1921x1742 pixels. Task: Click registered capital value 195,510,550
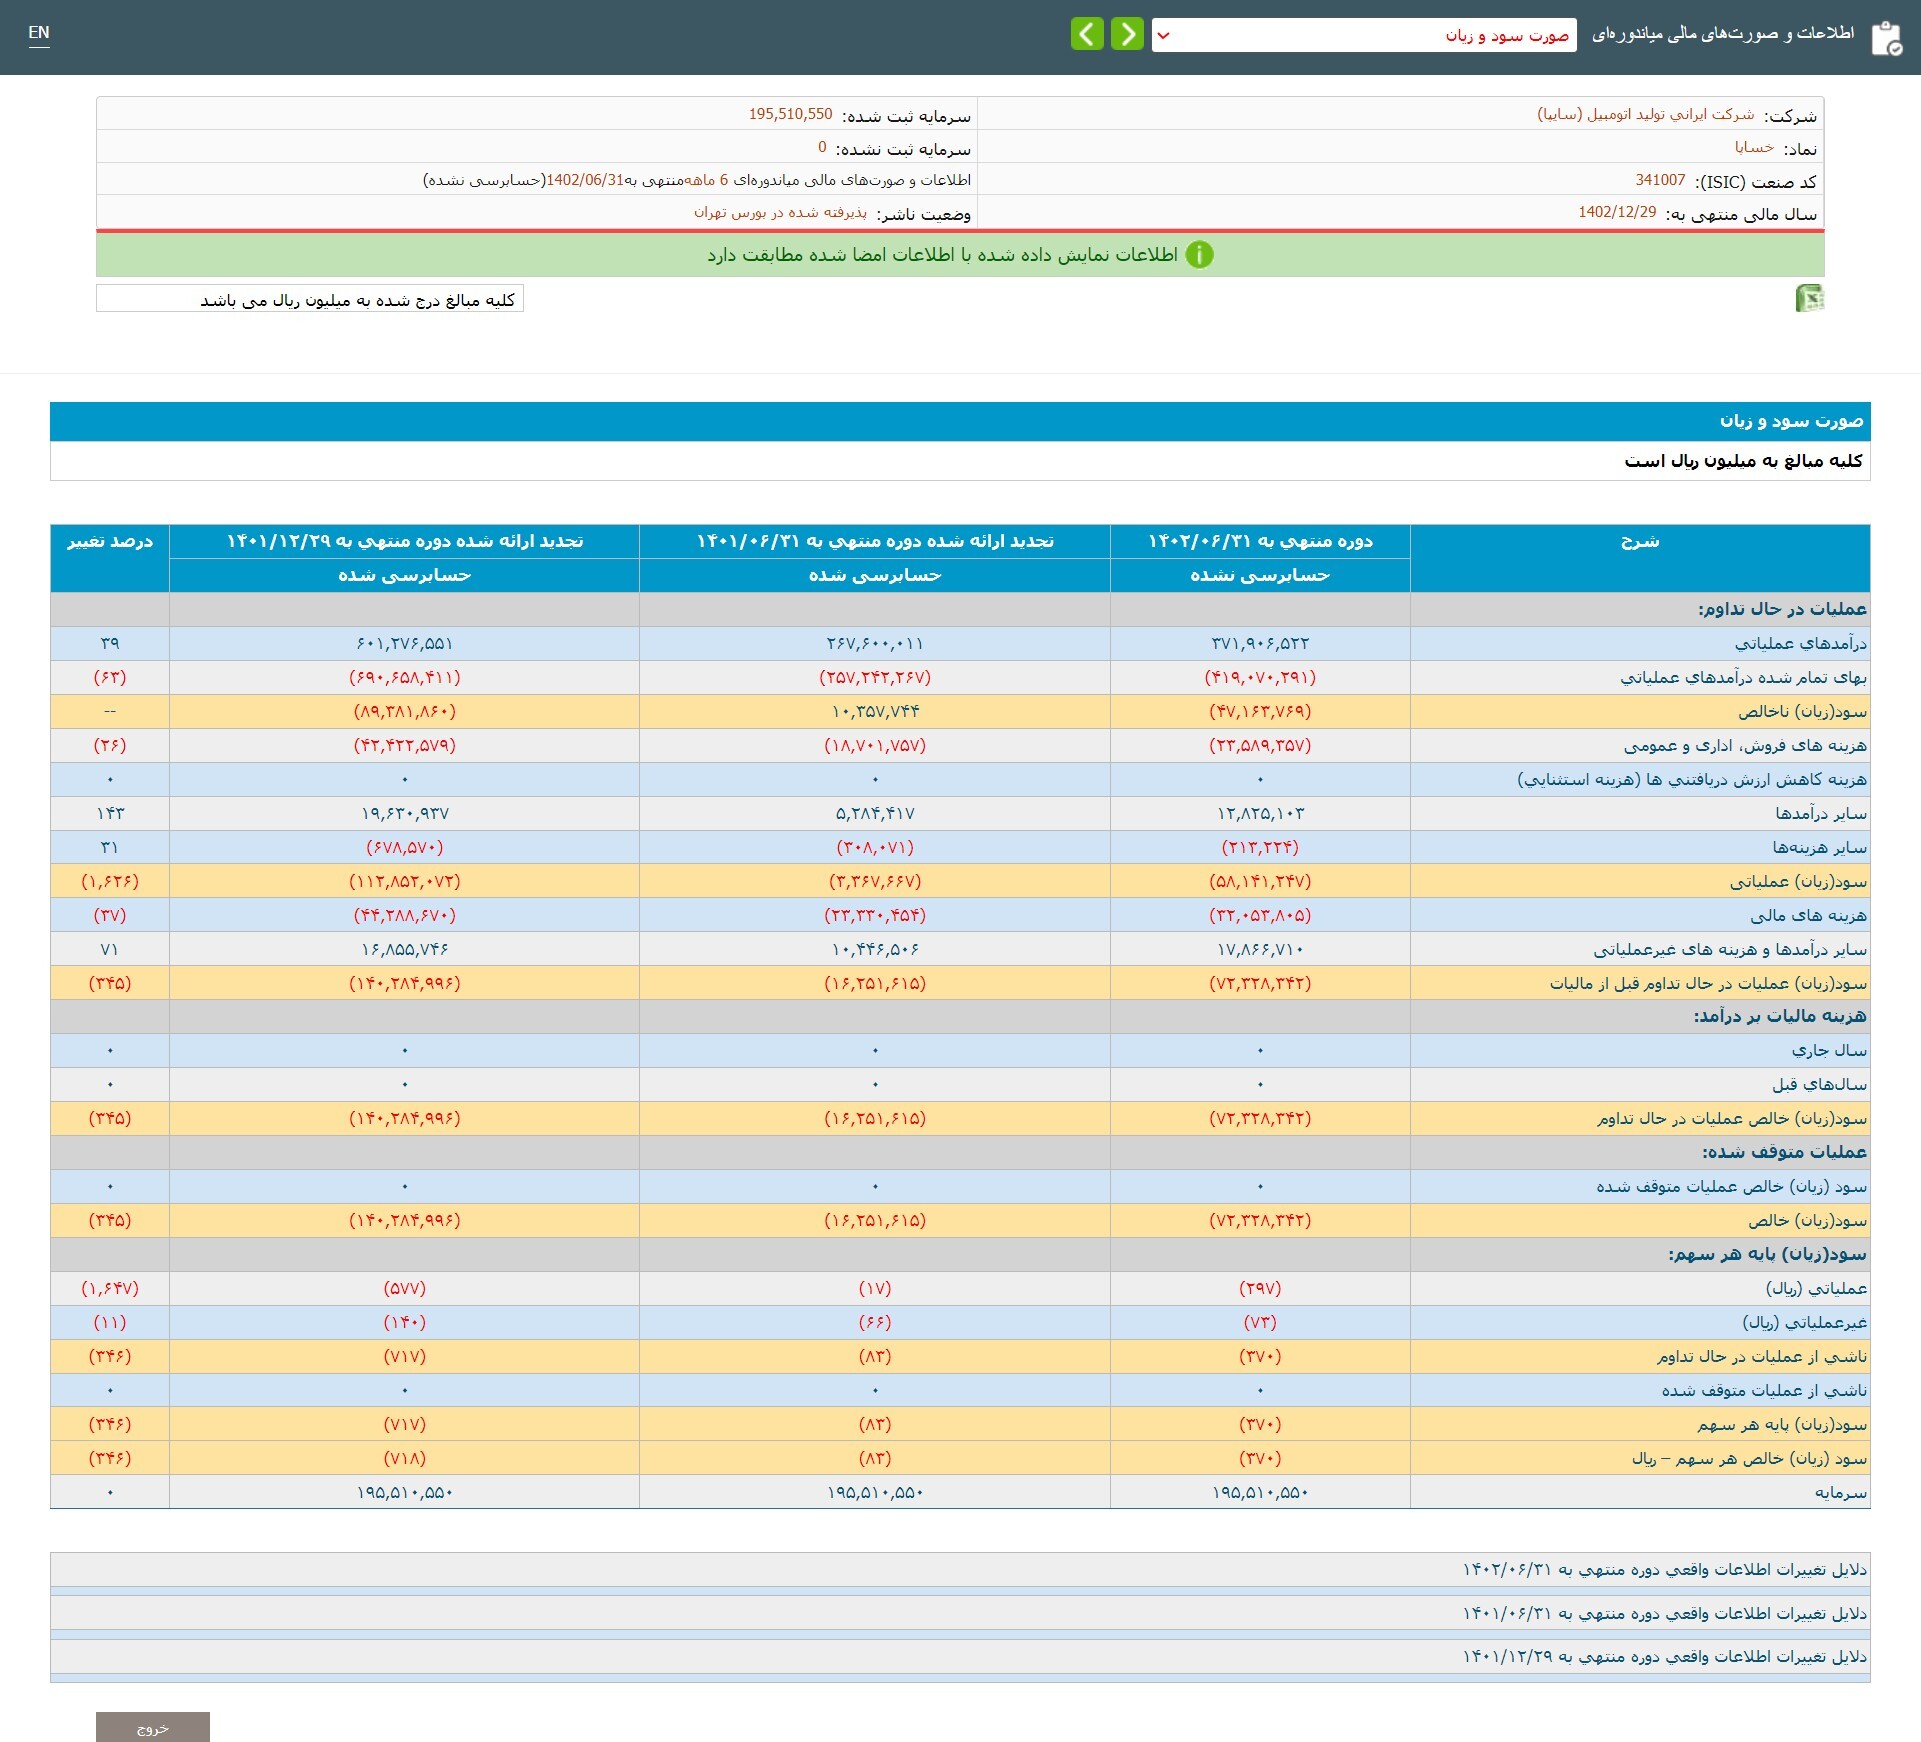tap(790, 115)
